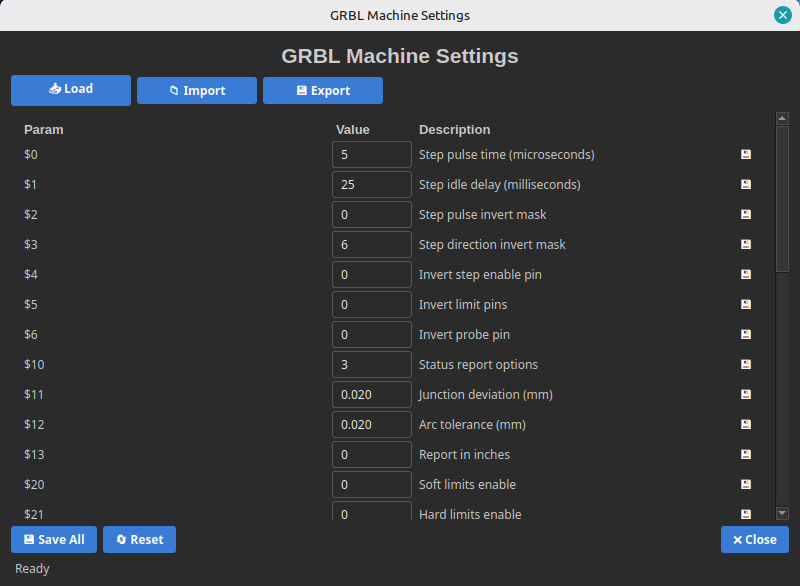Select the "Step pulse time (microseconds)" description

[x=507, y=155]
